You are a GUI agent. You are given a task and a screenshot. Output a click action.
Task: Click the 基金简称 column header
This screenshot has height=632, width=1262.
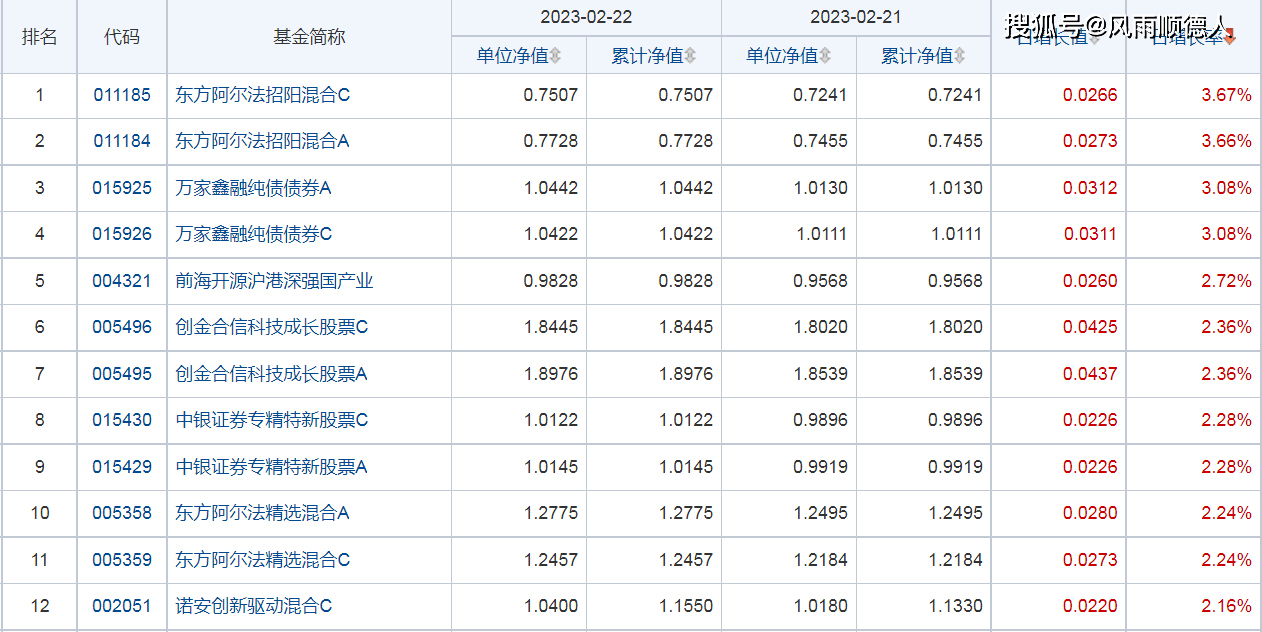[x=309, y=37]
